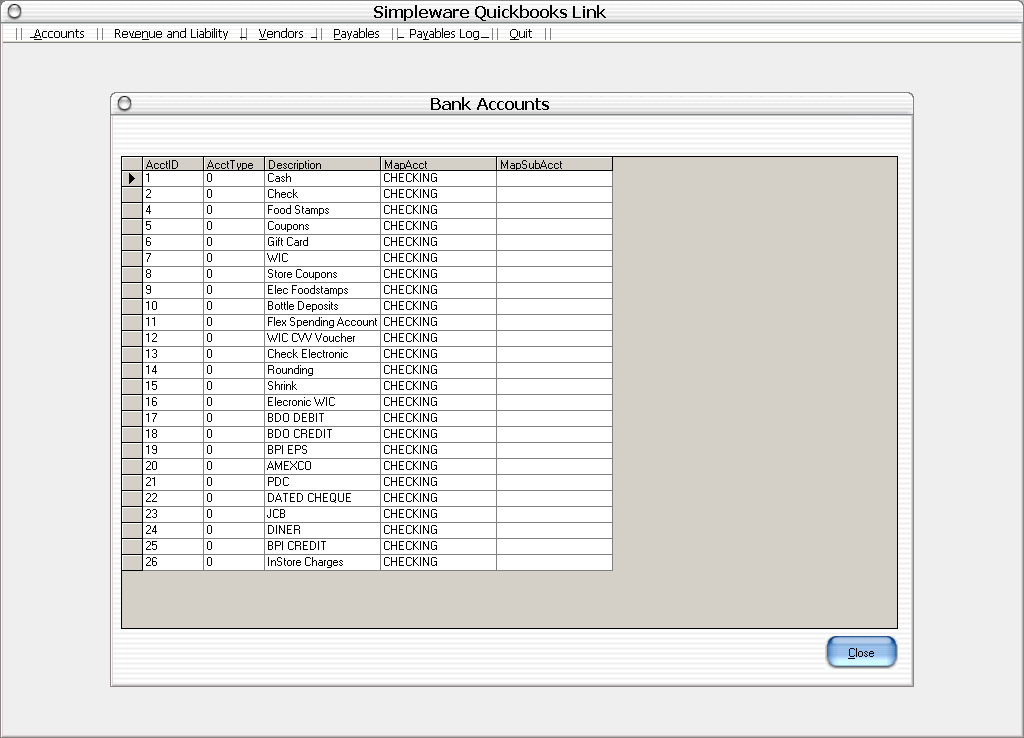1024x738 pixels.
Task: Click the AcctID cell showing 26
Action: tap(173, 562)
